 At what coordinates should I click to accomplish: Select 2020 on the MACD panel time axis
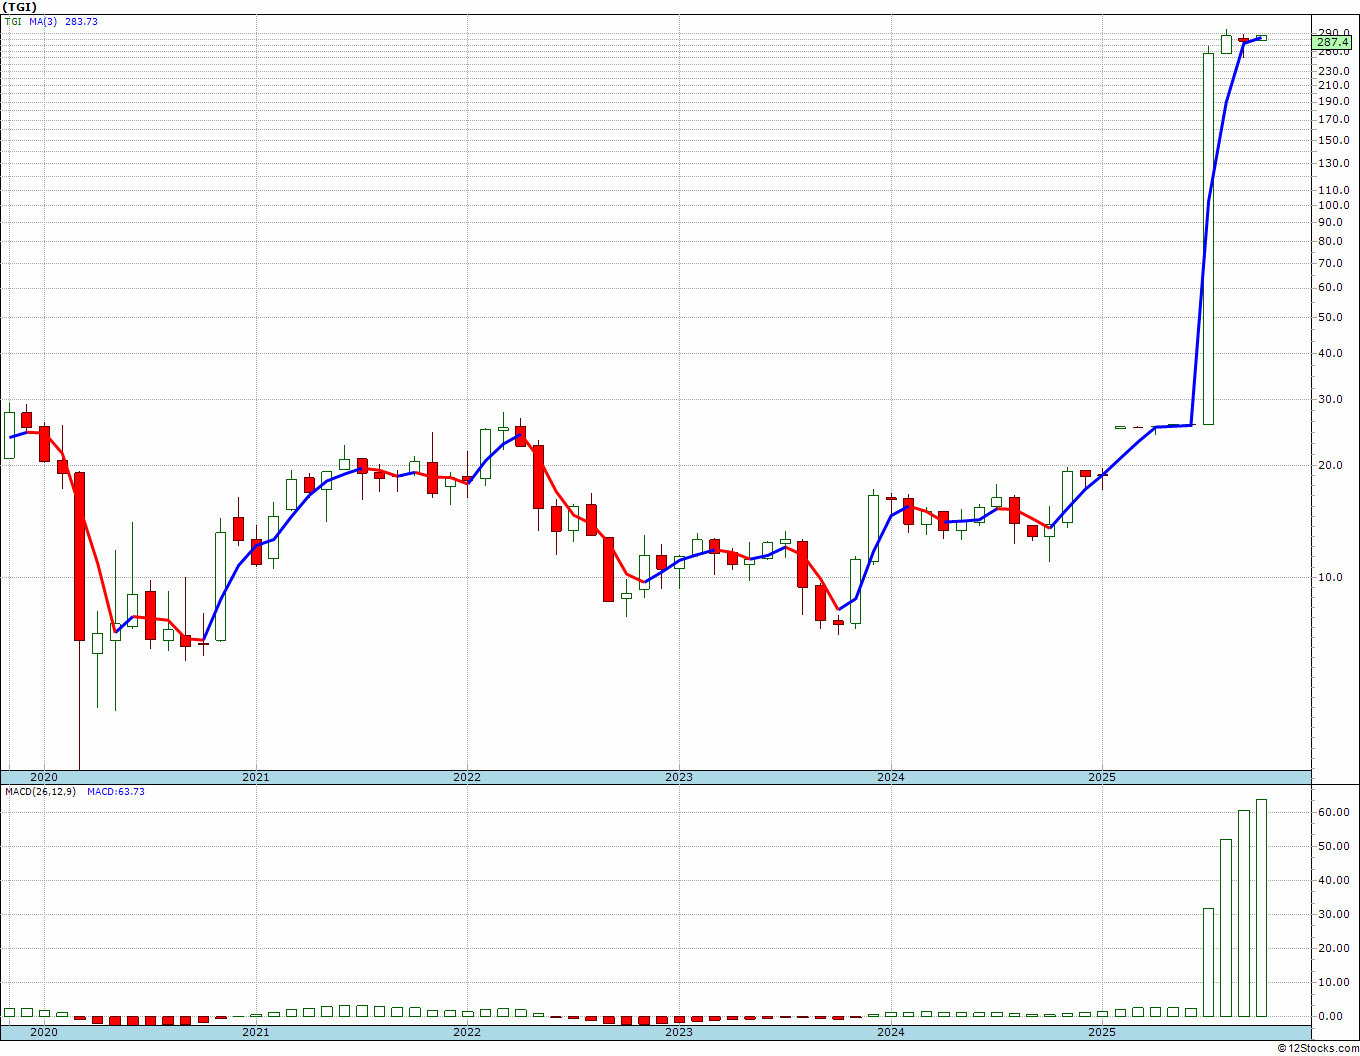[x=44, y=1032]
